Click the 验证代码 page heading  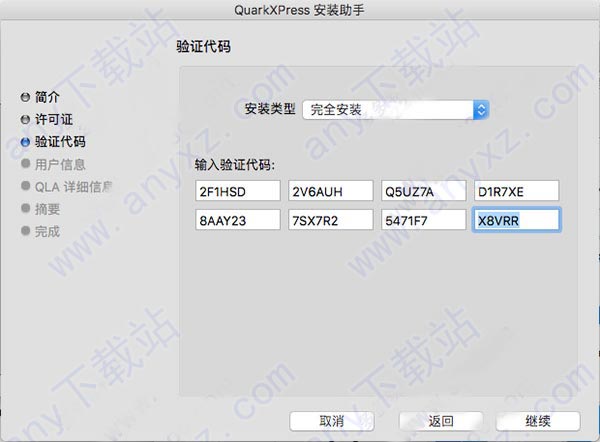pyautogui.click(x=203, y=47)
